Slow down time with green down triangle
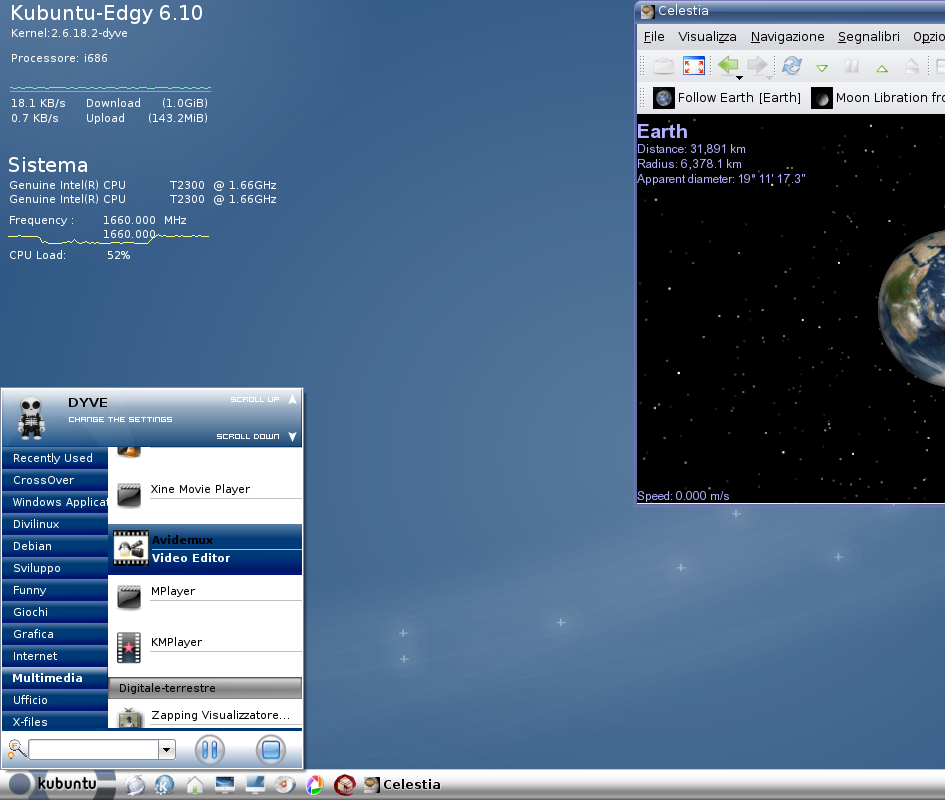945x800 pixels. pyautogui.click(x=821, y=68)
